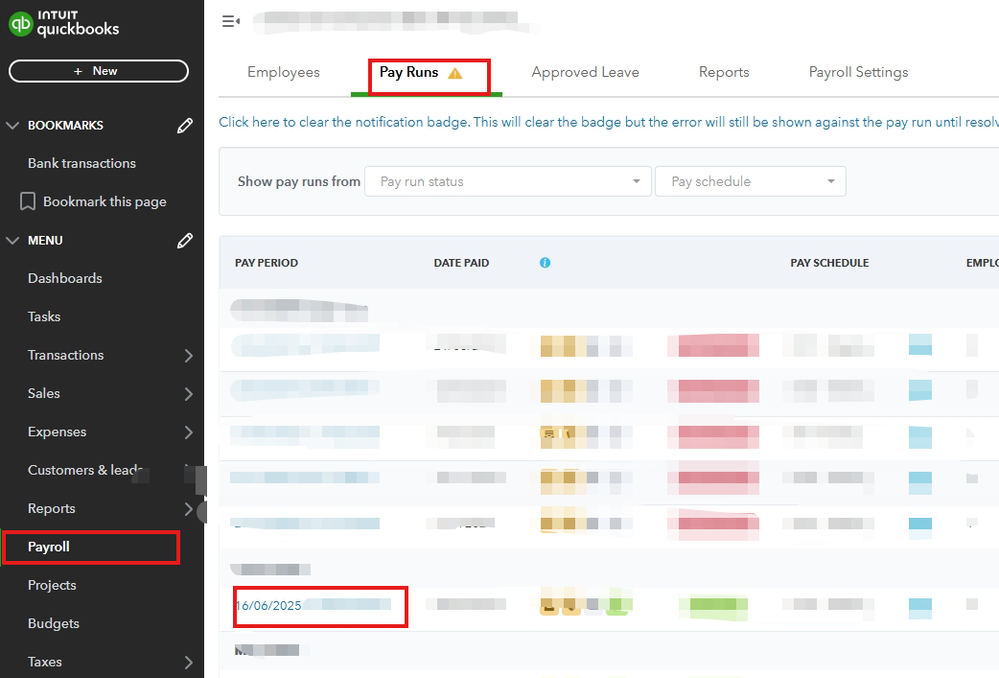Click link to clear the notification badge
This screenshot has width=999, height=678.
pyautogui.click(x=608, y=122)
